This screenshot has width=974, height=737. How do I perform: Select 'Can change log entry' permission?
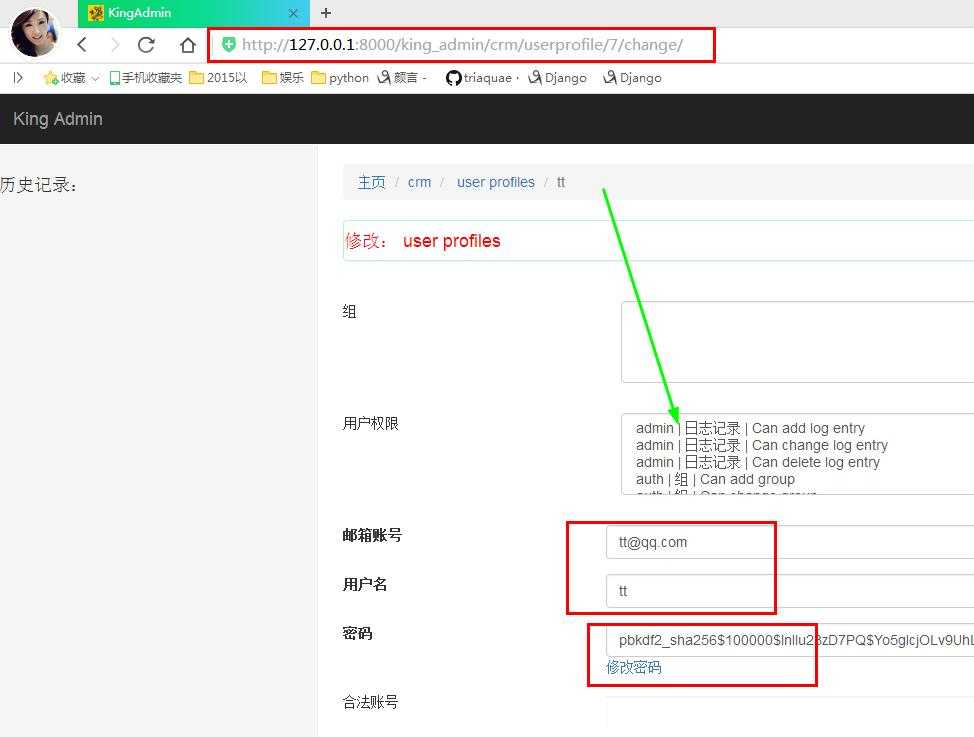(762, 445)
